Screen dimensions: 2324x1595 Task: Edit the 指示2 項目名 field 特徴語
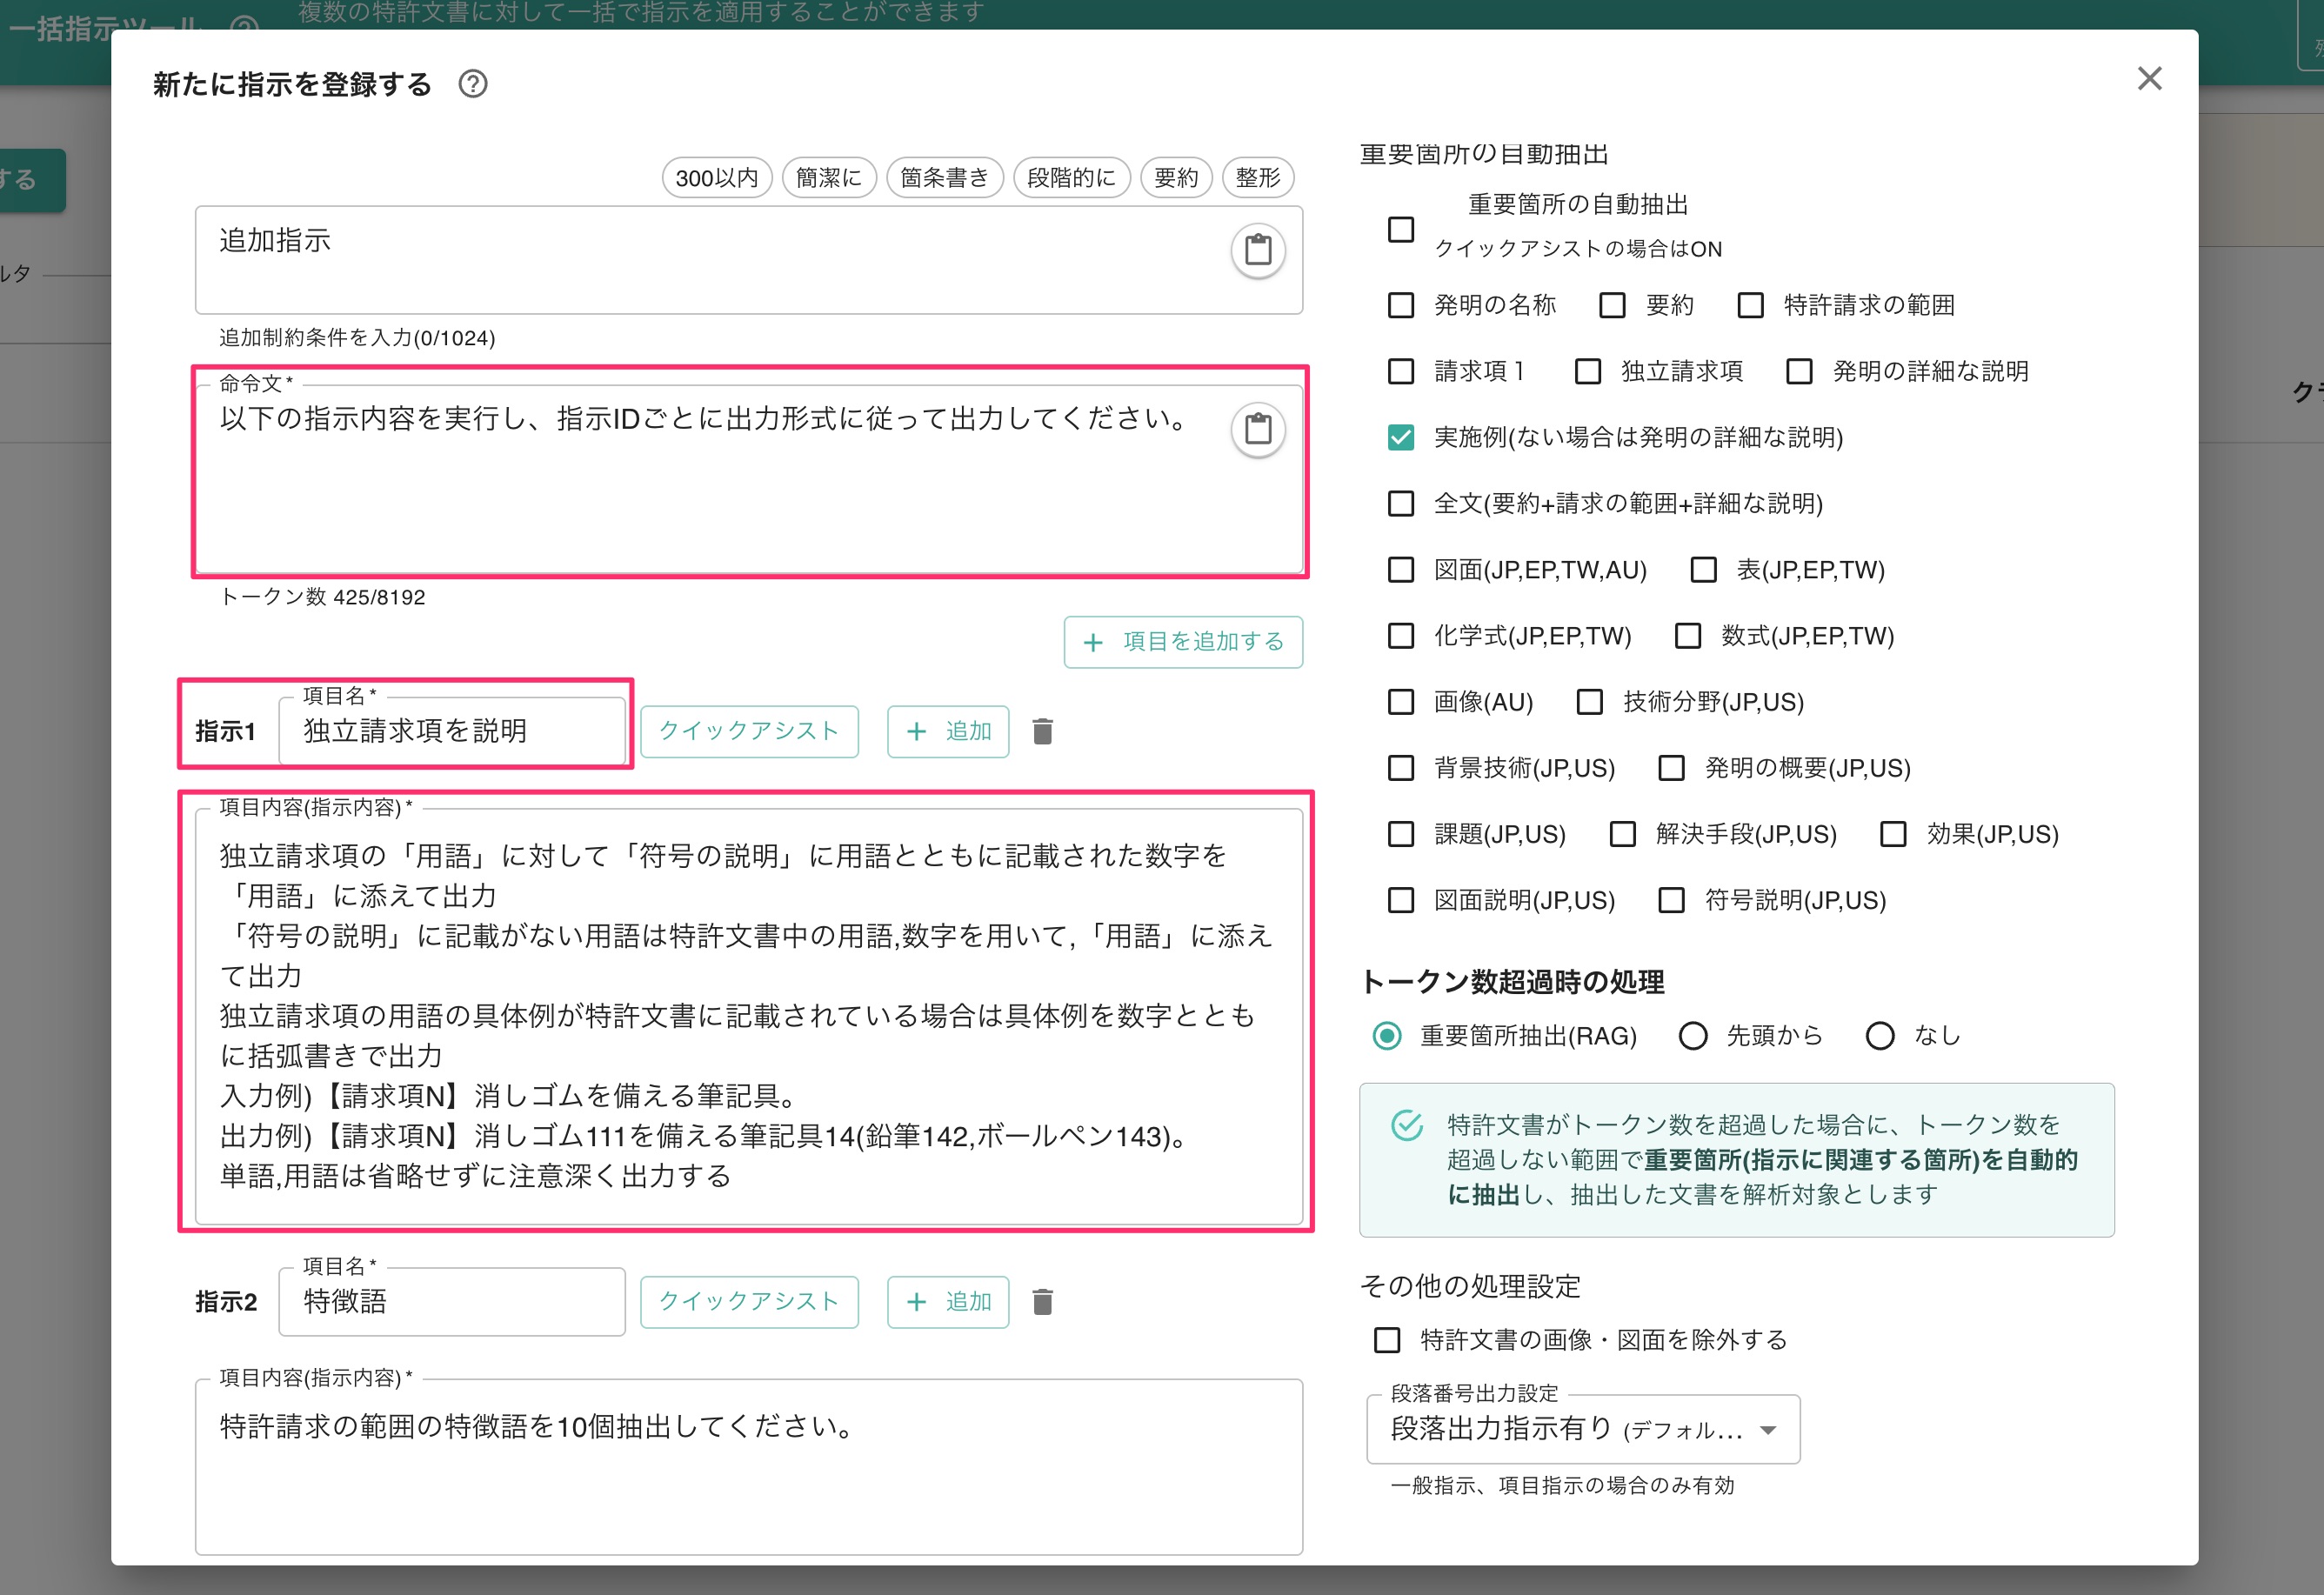(x=452, y=1302)
